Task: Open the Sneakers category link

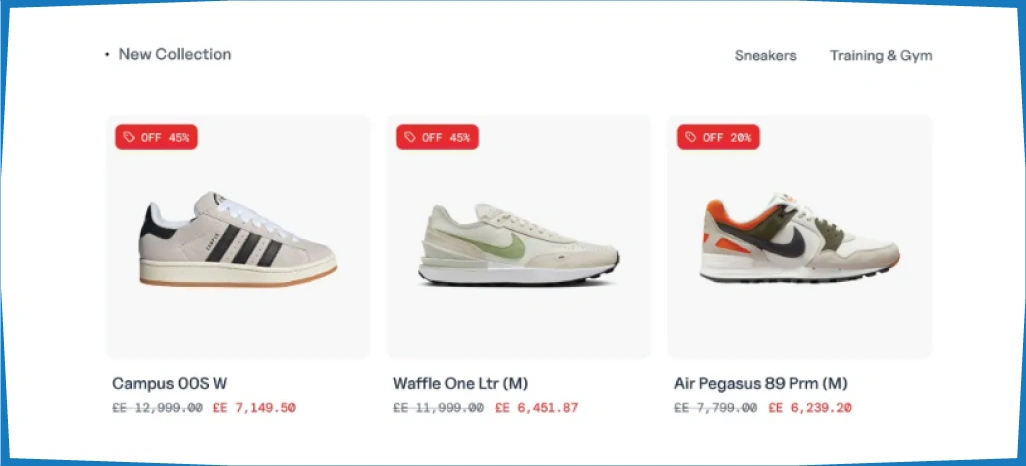Action: [766, 56]
